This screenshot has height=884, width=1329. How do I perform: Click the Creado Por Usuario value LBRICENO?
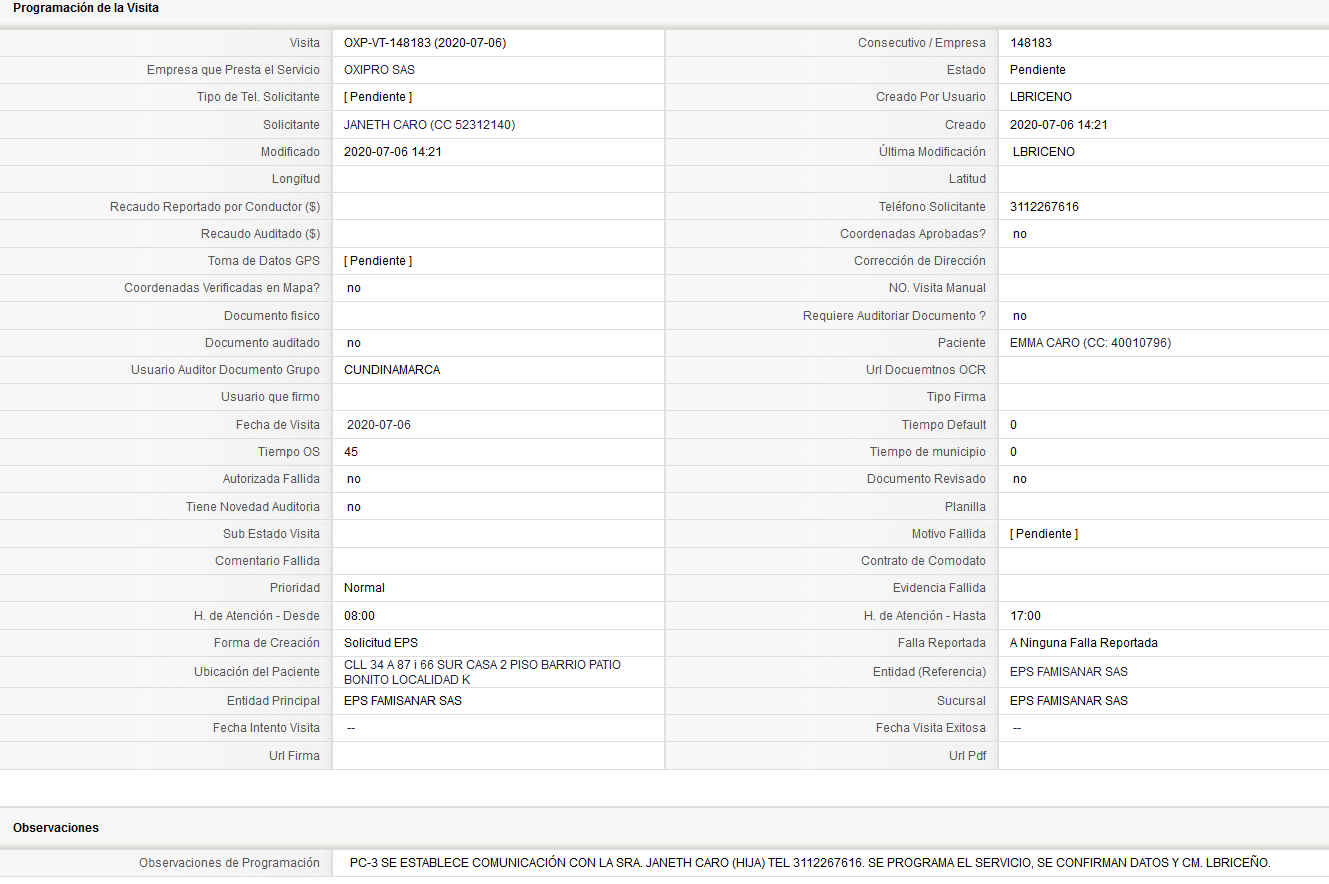point(1041,97)
